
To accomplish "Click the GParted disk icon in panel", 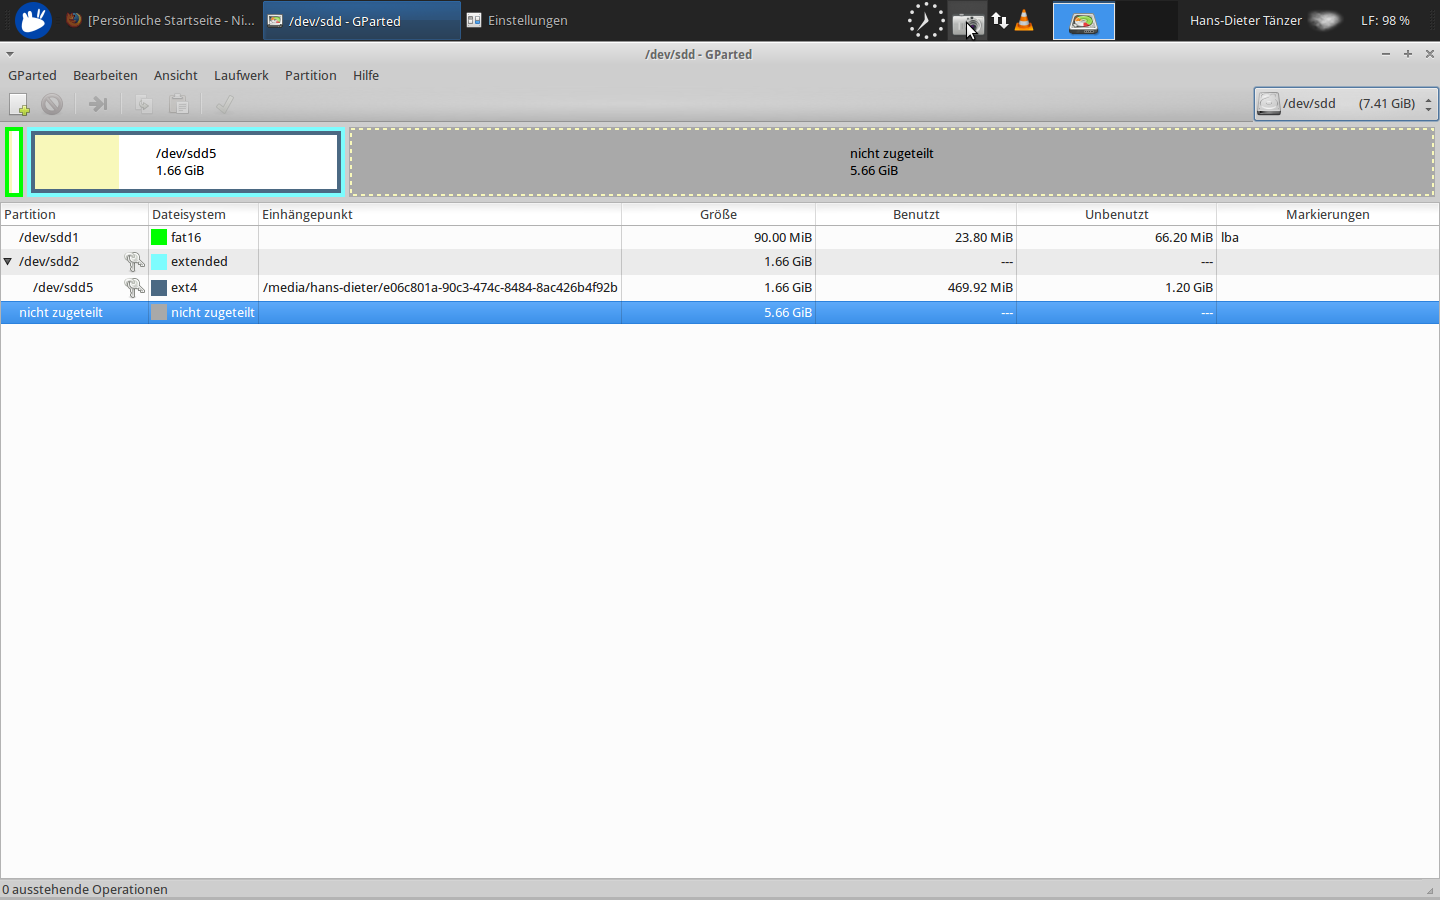I will coord(1084,21).
